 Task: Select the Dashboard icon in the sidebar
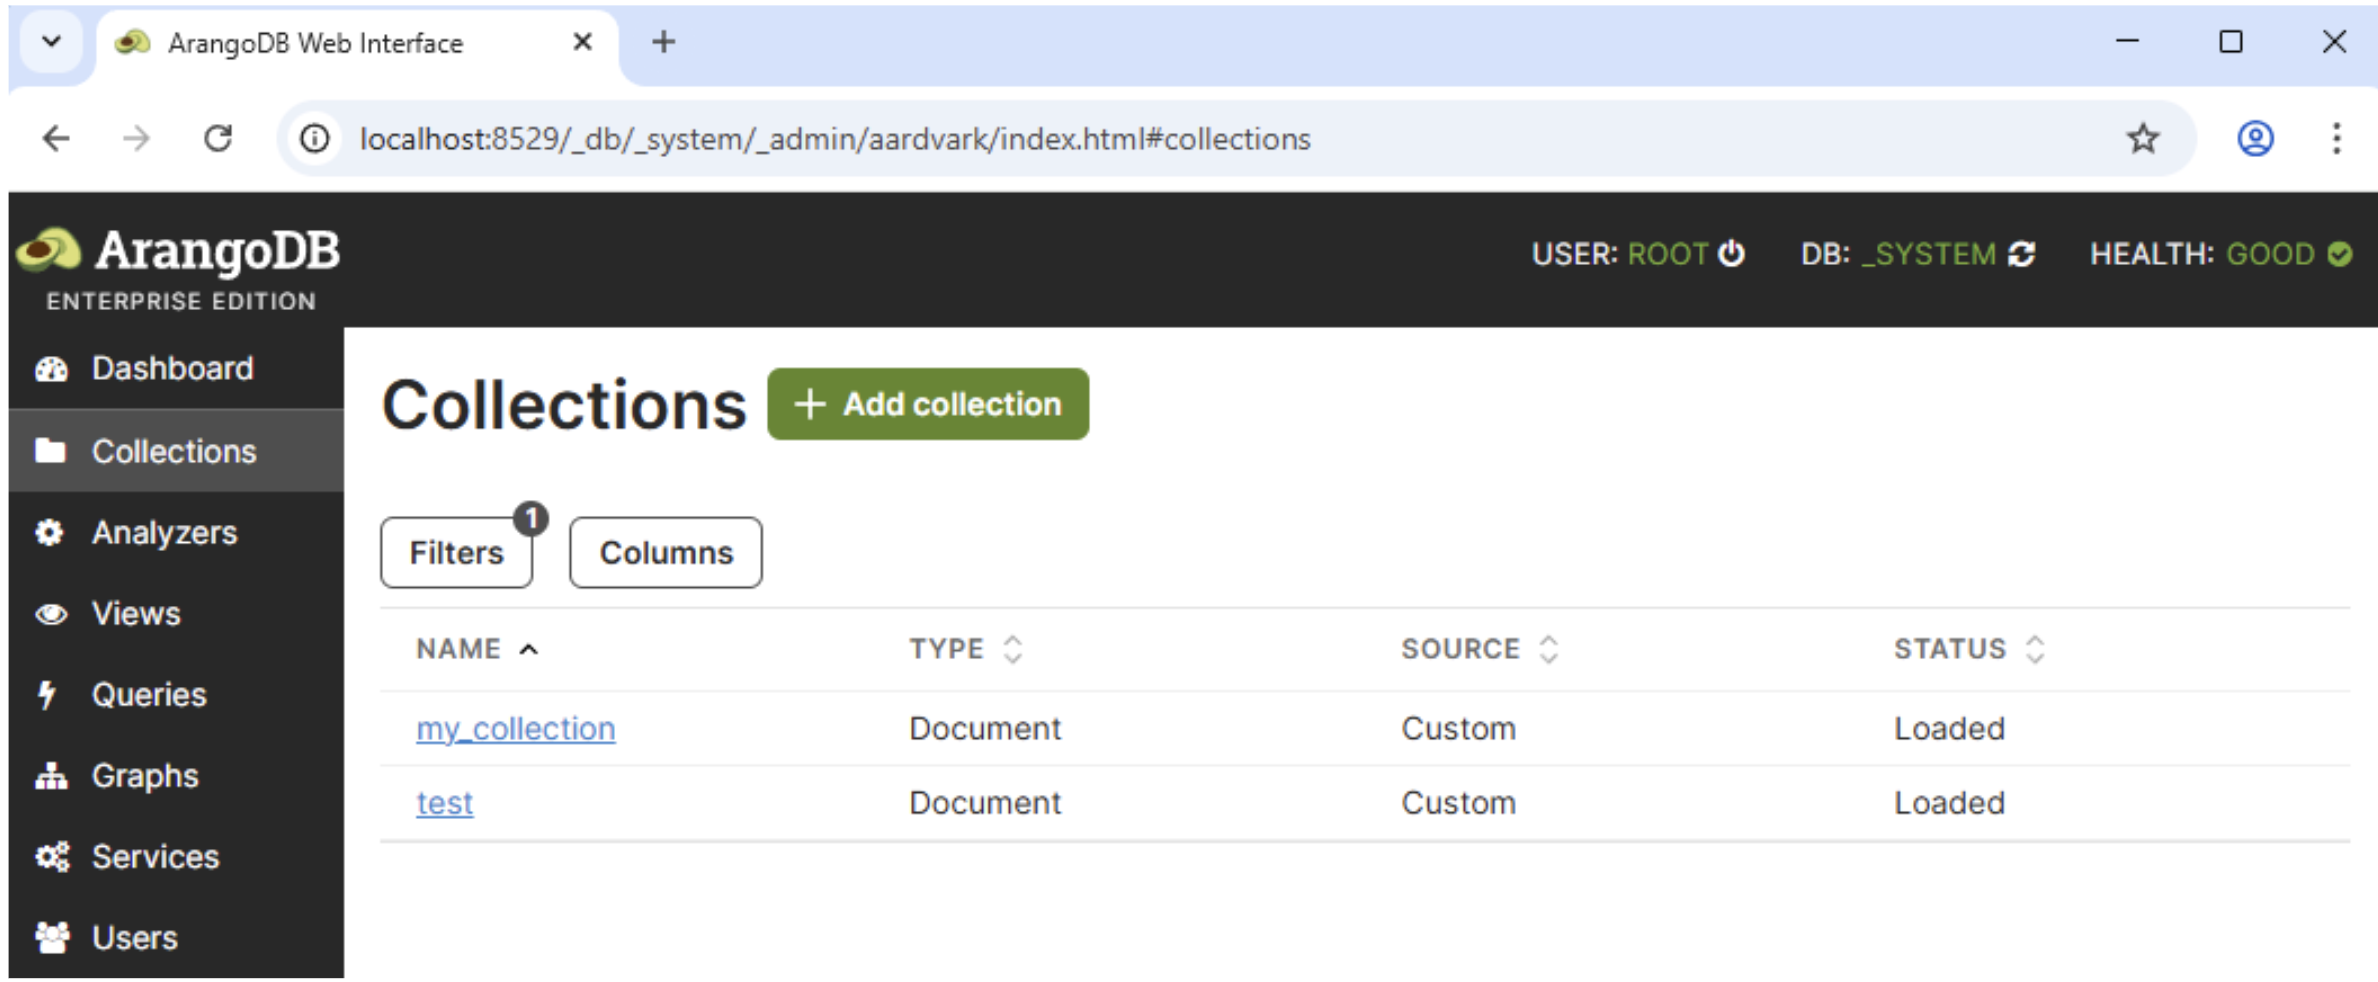click(50, 368)
